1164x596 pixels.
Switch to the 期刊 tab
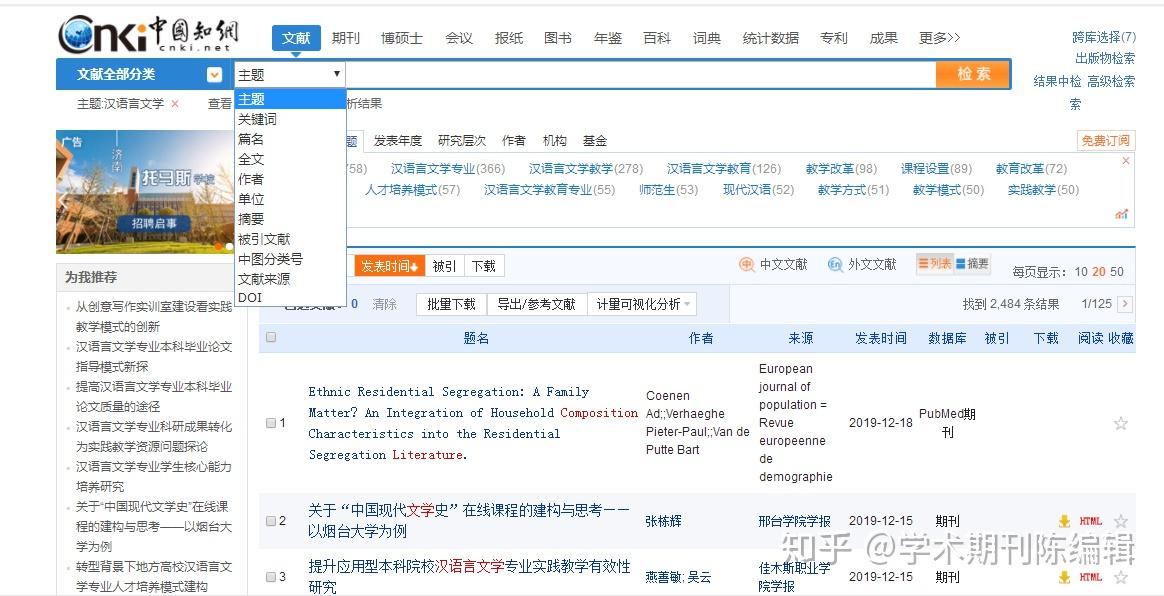[x=345, y=37]
